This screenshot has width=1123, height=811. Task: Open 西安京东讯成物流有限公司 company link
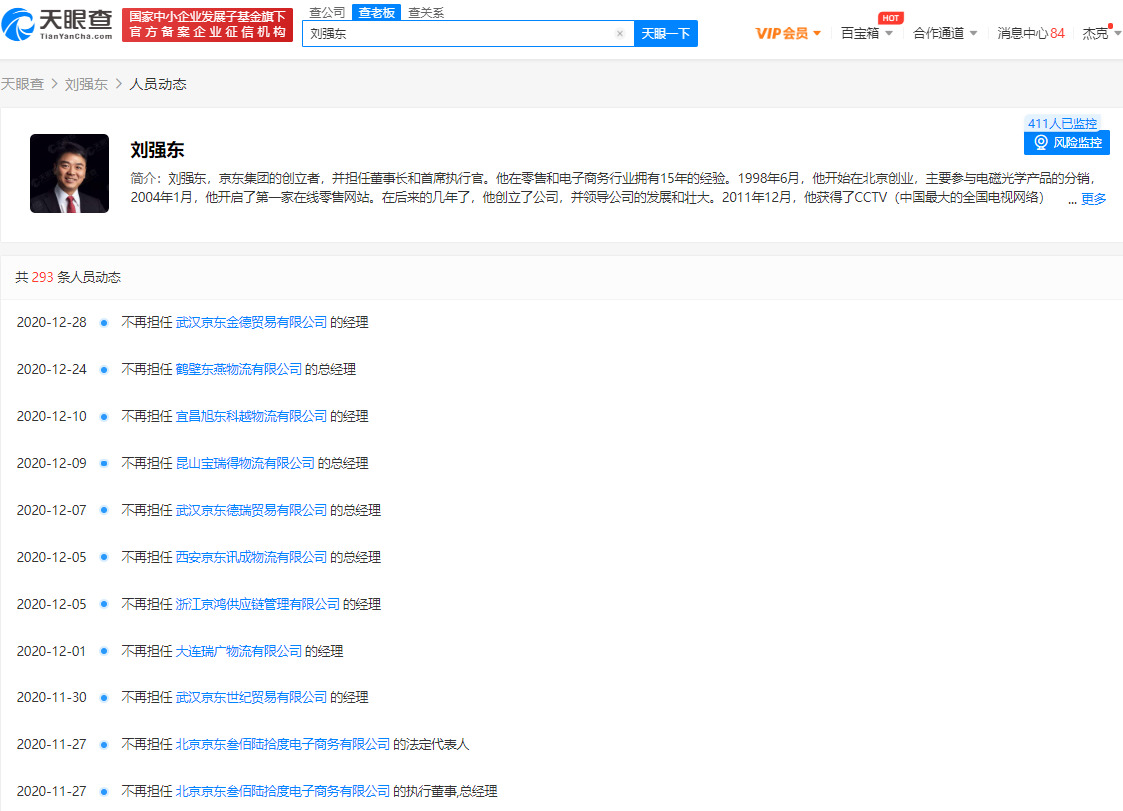[251, 557]
